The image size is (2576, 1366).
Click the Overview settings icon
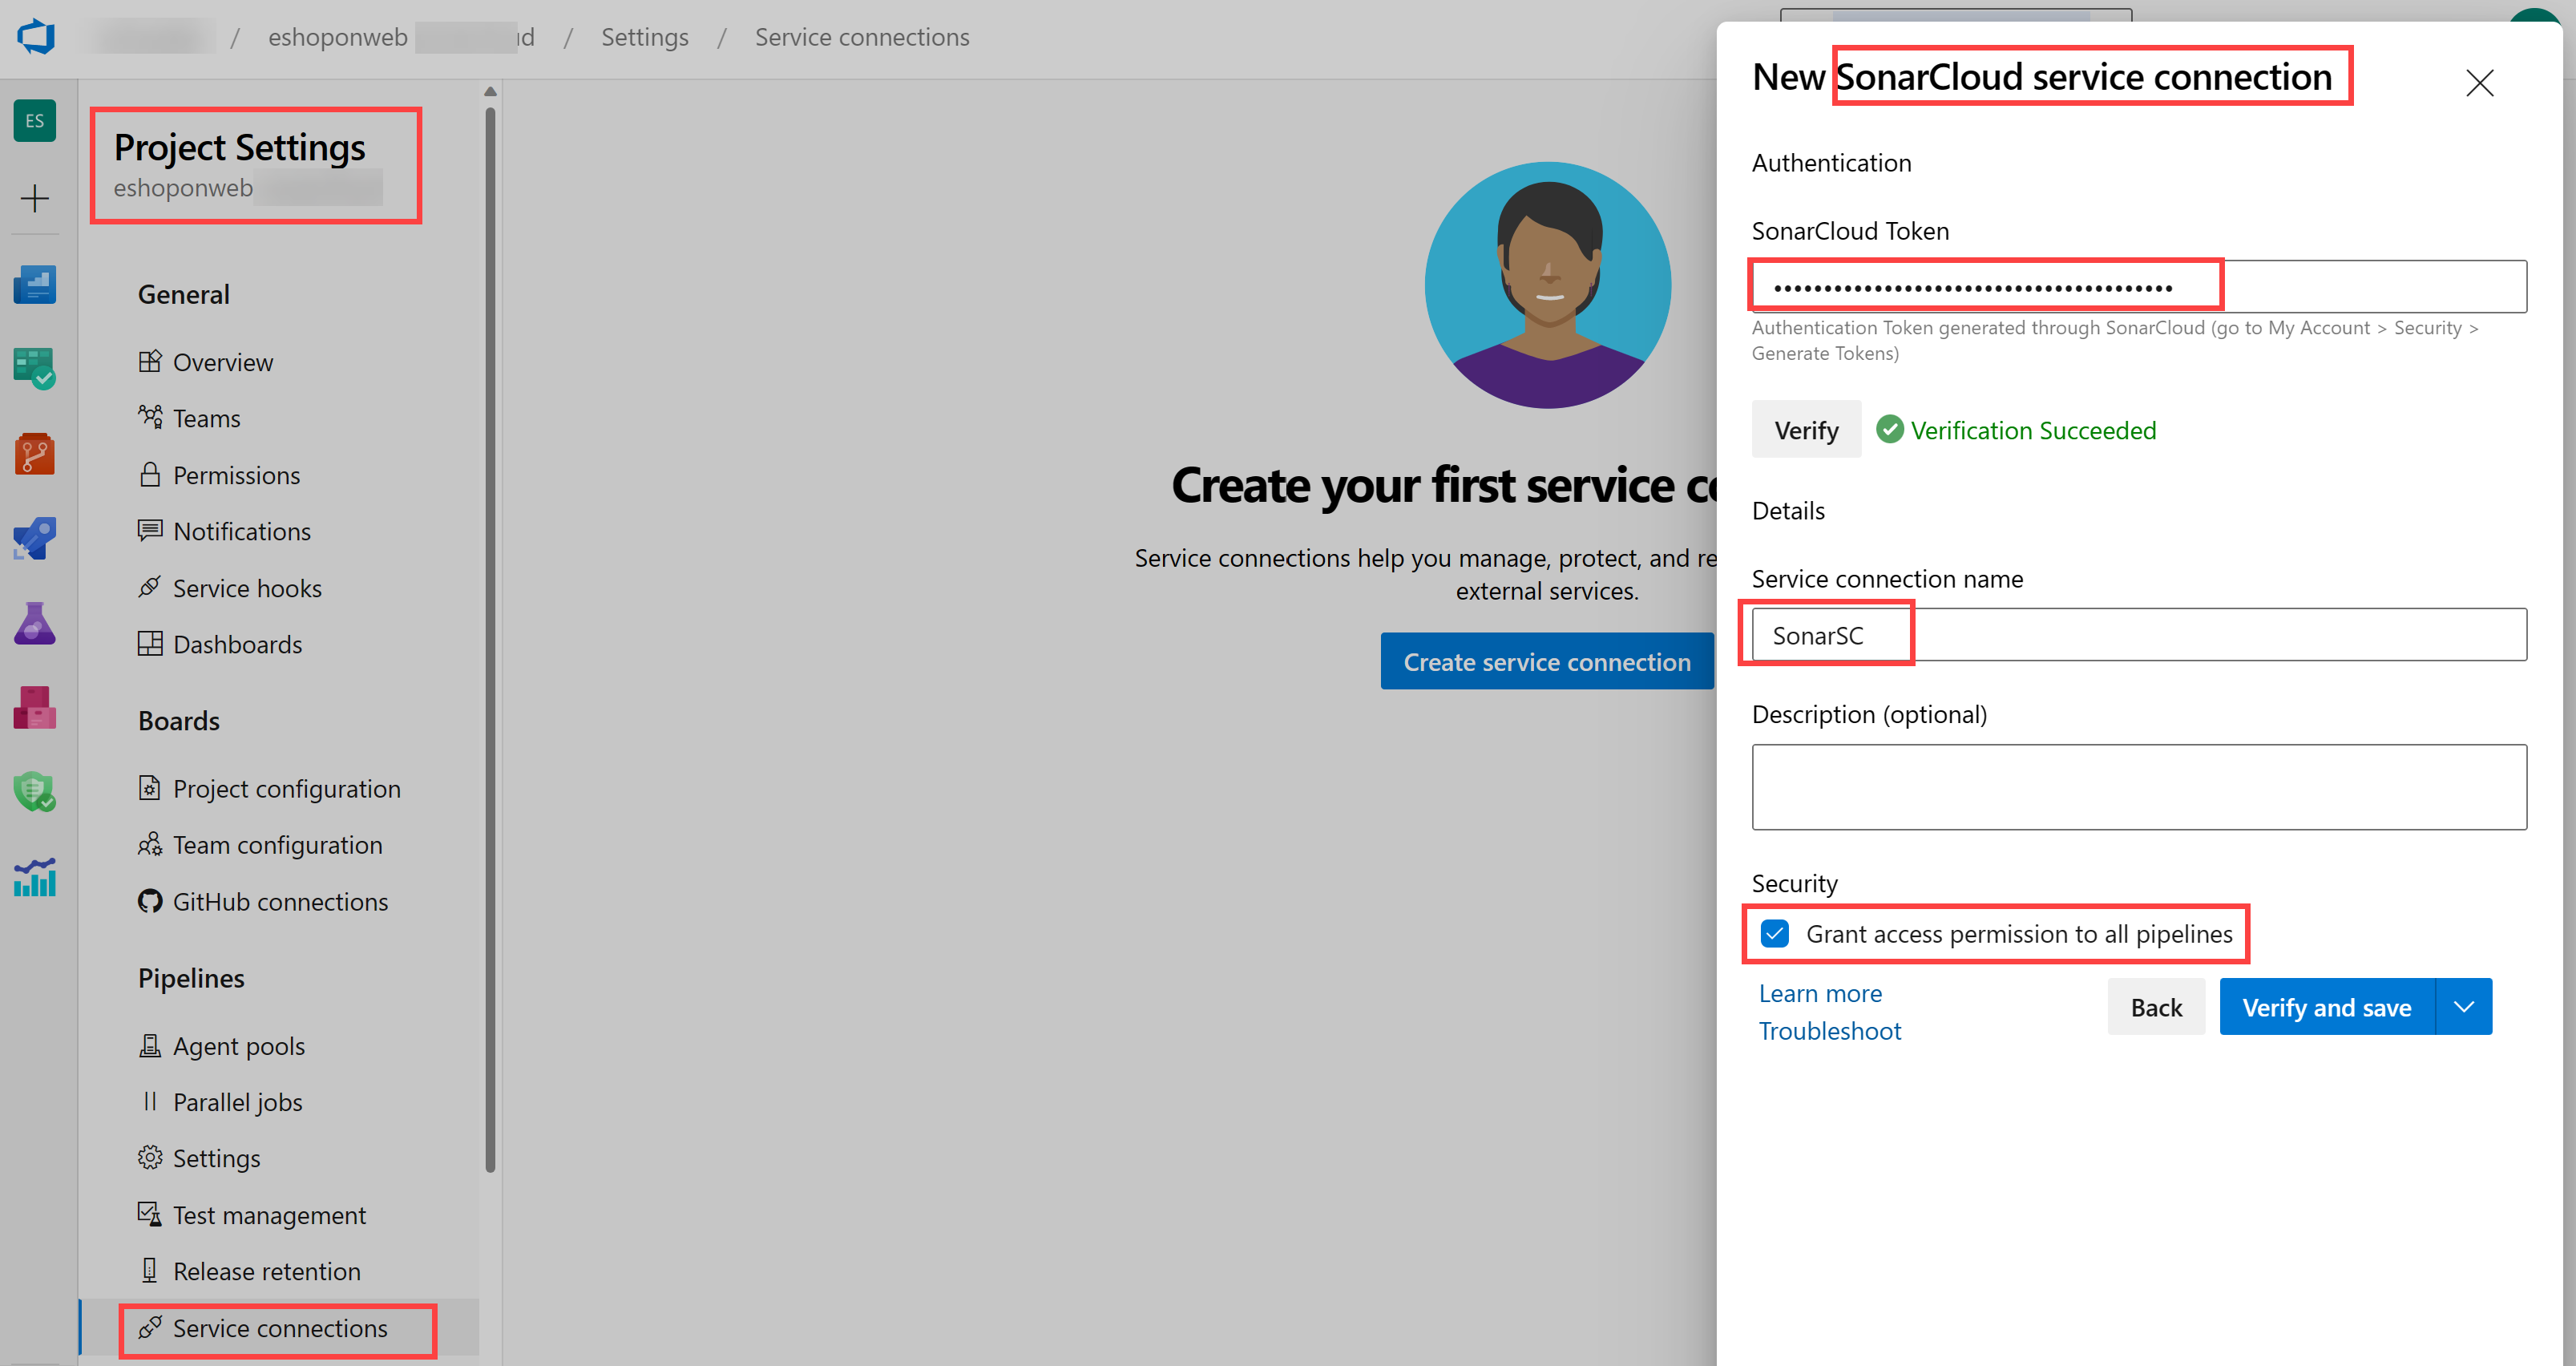pyautogui.click(x=150, y=361)
